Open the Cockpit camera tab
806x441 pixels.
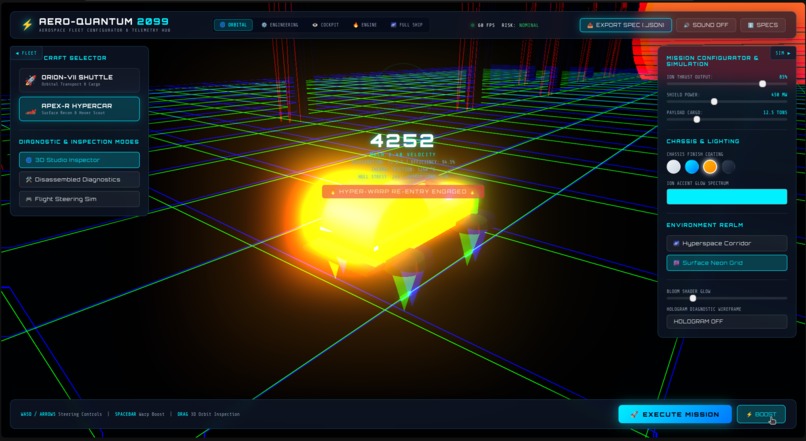[x=325, y=25]
